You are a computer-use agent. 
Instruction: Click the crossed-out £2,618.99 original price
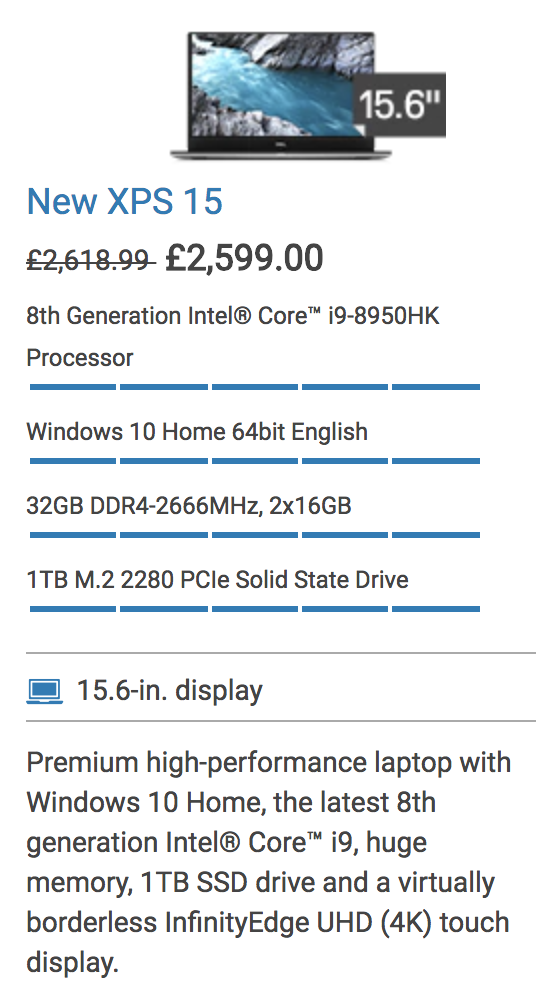[90, 260]
